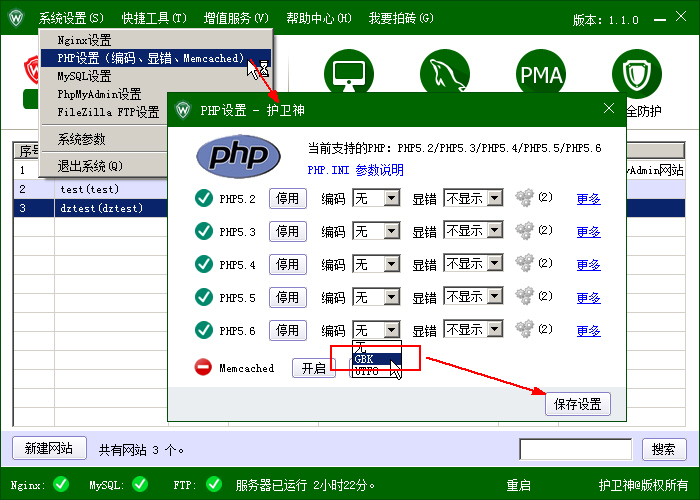Click the gear icon for PHP5.4
The width and height of the screenshot is (700, 500).
[x=525, y=263]
